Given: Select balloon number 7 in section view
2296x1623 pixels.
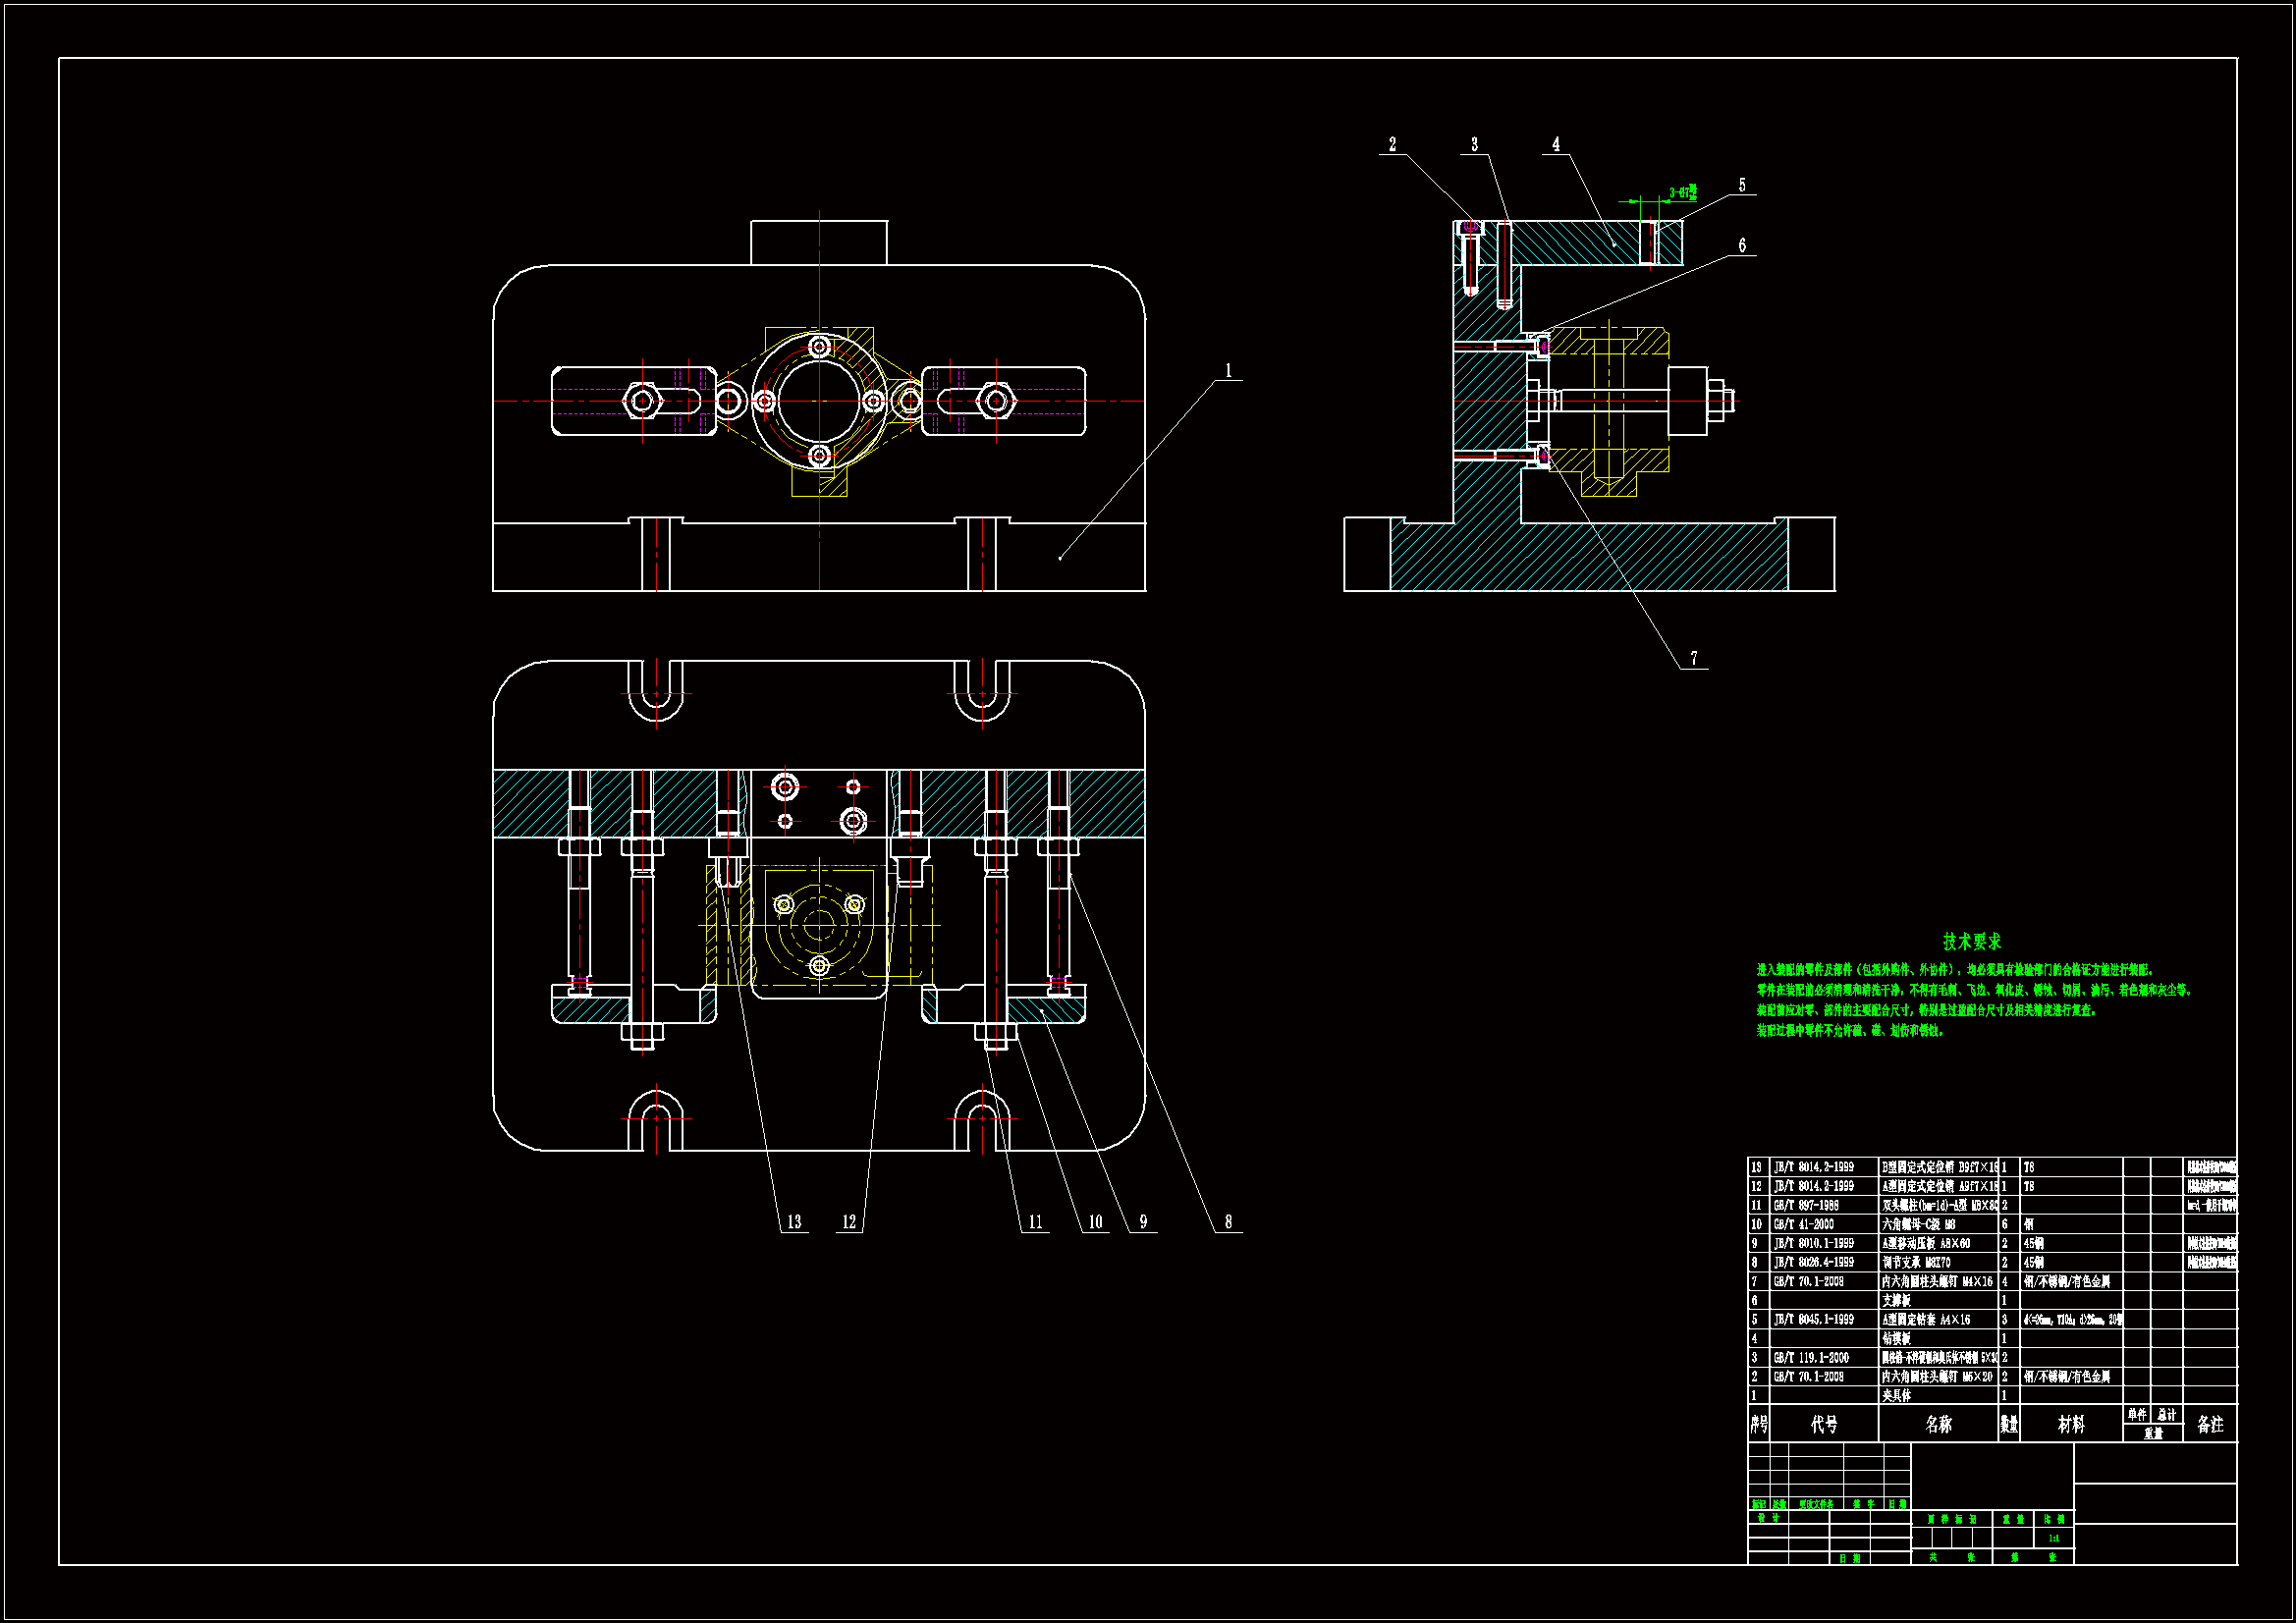Looking at the screenshot, I should pyautogui.click(x=1693, y=658).
